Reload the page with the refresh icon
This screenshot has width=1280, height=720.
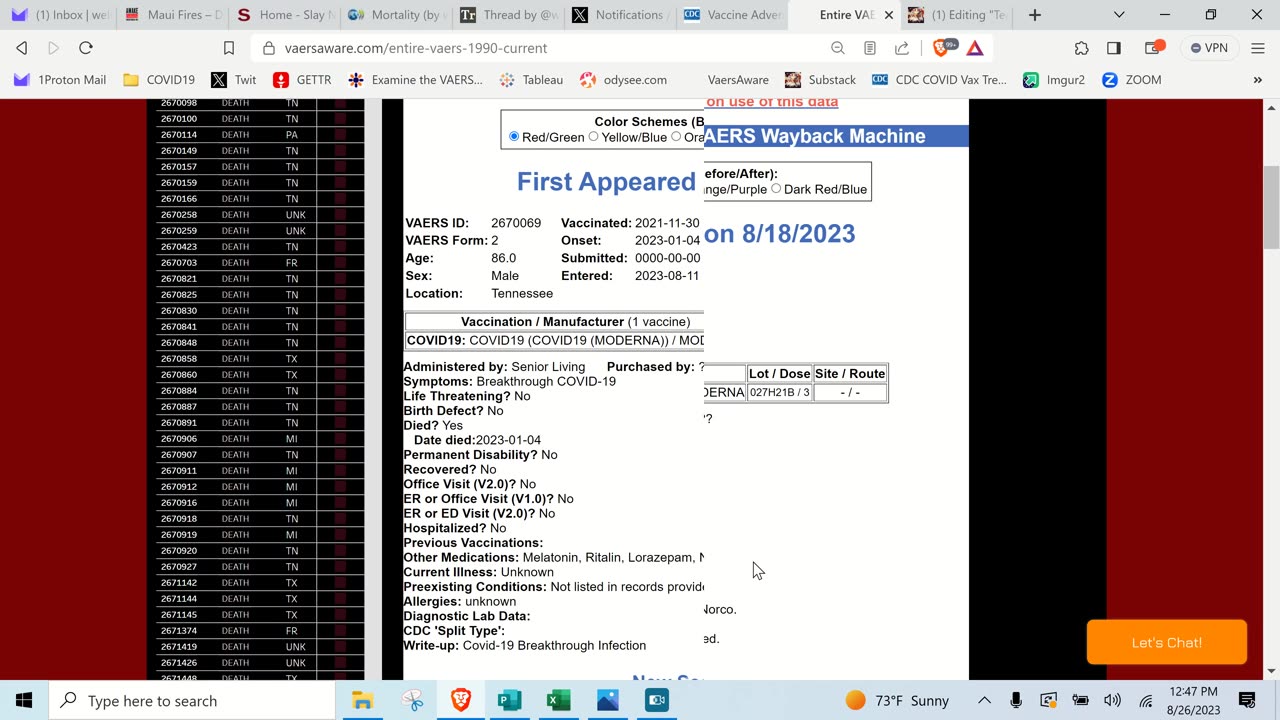86,48
